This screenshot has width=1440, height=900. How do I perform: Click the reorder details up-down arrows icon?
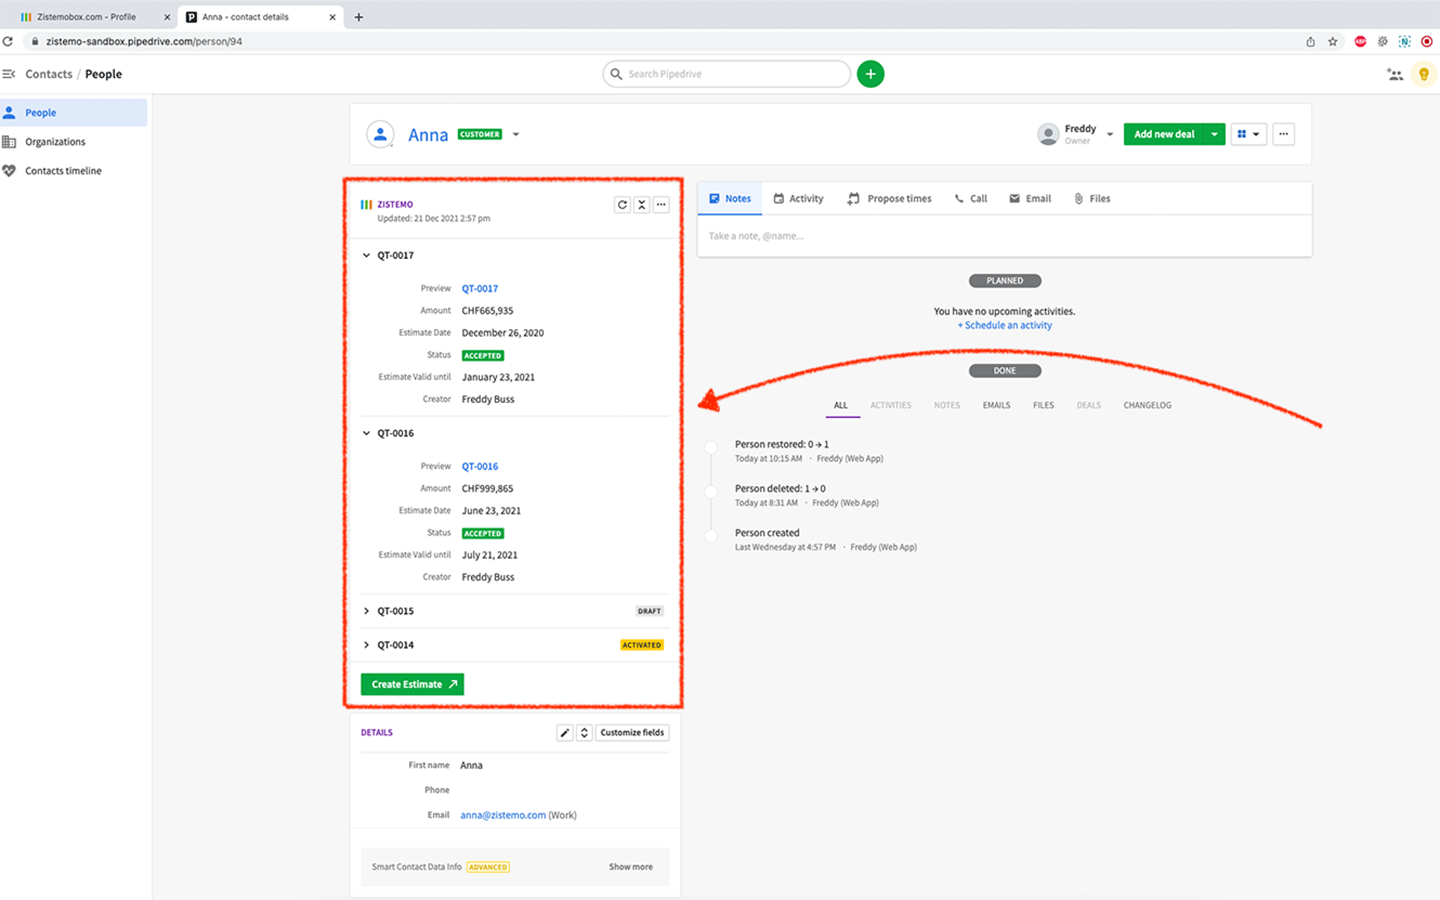point(584,733)
